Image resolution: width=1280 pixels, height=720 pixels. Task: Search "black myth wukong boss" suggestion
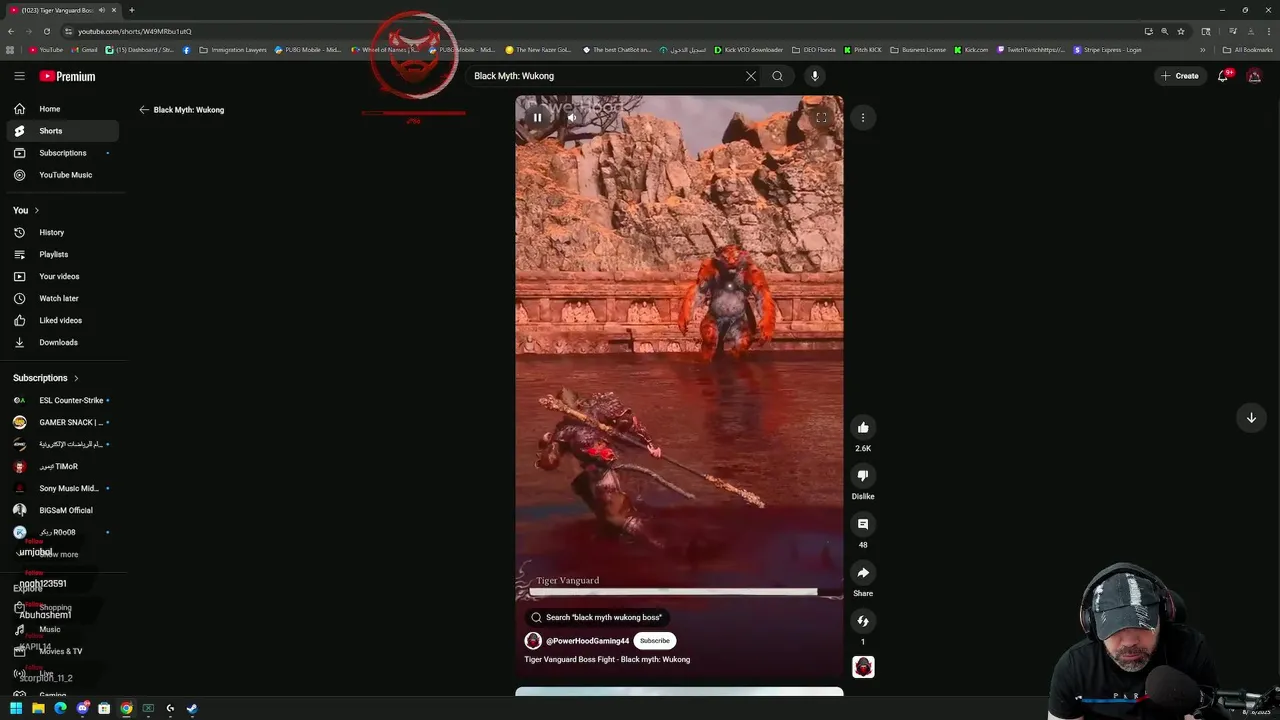pos(597,617)
